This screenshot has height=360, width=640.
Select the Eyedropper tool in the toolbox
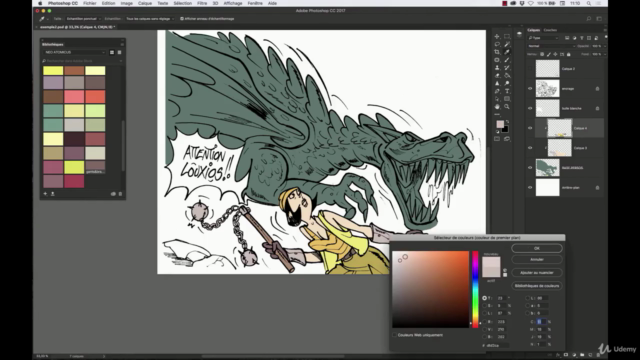coord(507,52)
